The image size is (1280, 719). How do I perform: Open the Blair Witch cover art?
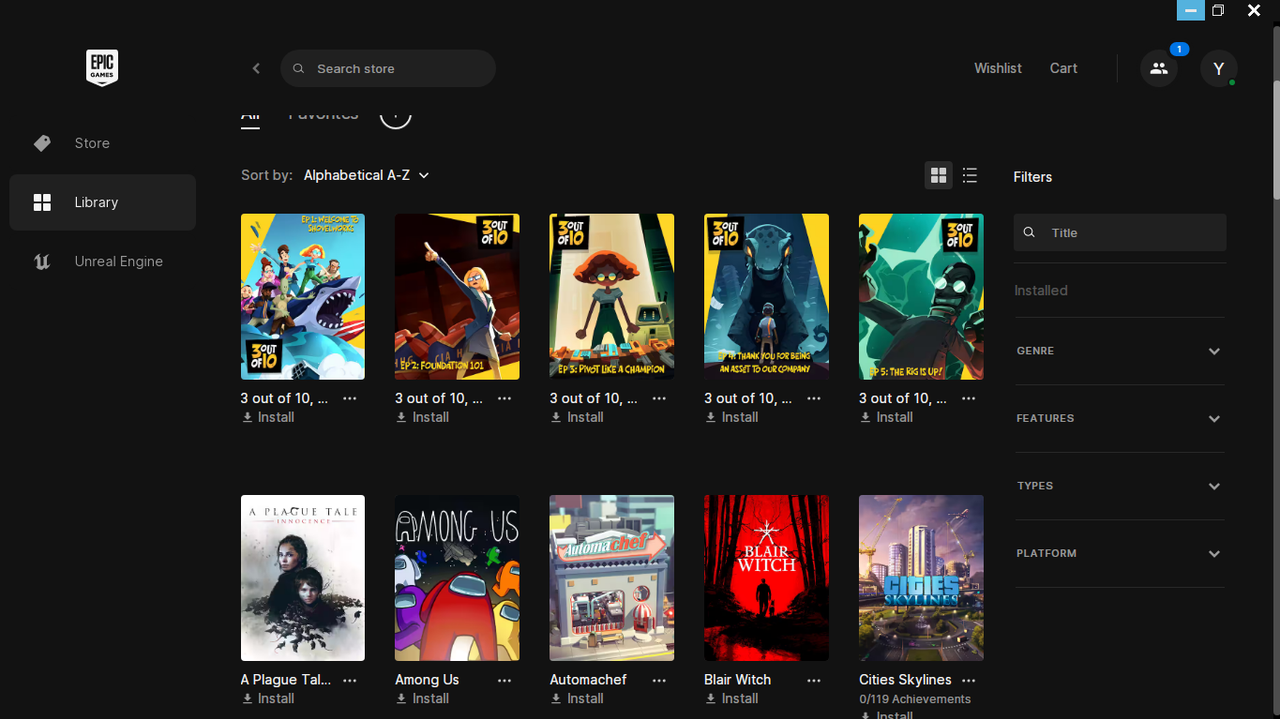tap(766, 578)
